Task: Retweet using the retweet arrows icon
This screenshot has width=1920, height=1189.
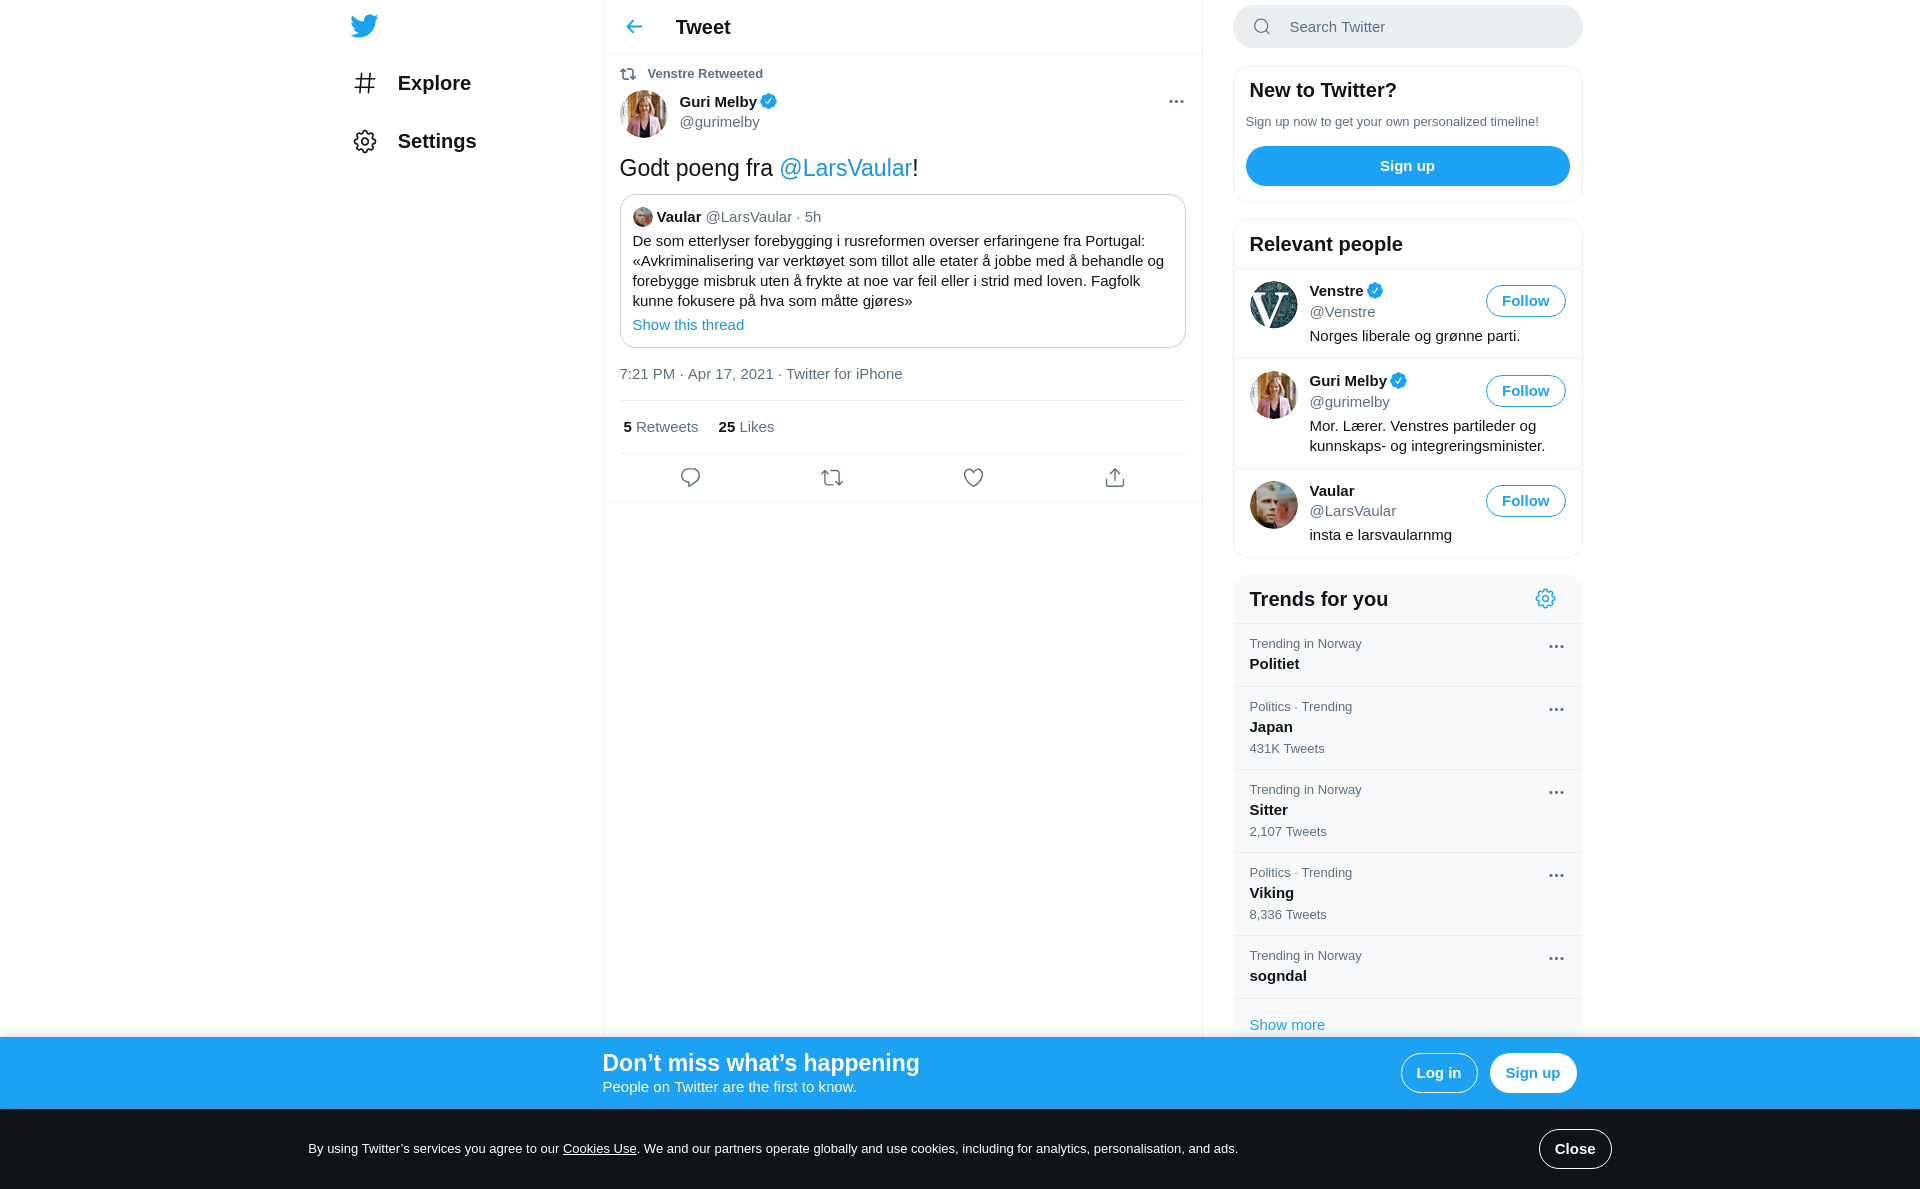Action: click(832, 478)
